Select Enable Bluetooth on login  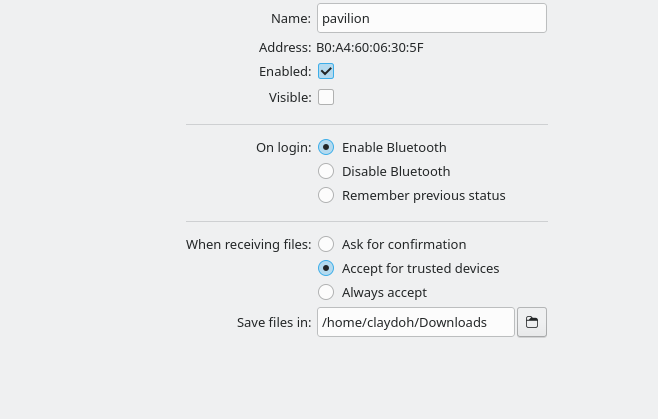pyautogui.click(x=326, y=147)
